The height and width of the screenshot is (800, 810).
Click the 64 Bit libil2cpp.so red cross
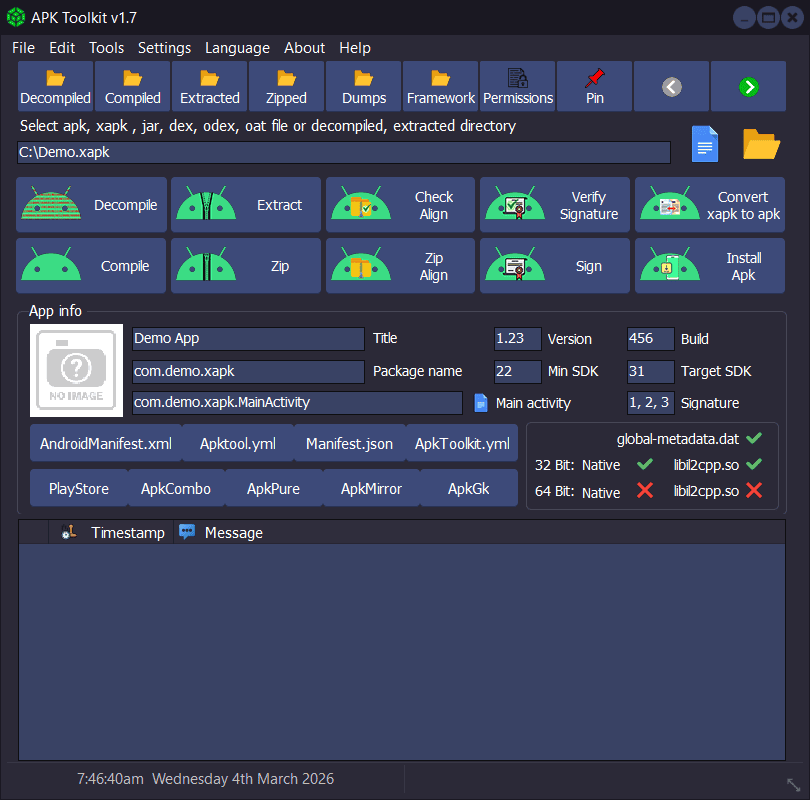pos(754,490)
